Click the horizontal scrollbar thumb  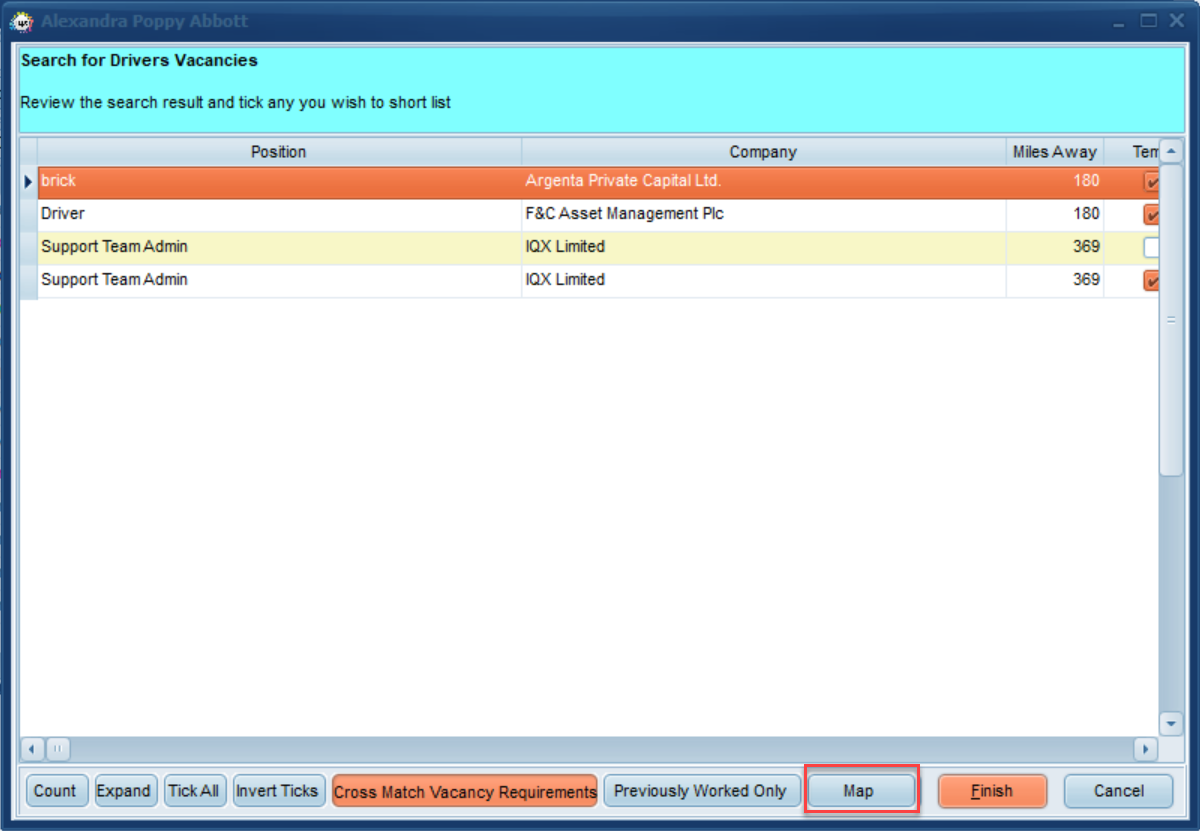click(57, 748)
